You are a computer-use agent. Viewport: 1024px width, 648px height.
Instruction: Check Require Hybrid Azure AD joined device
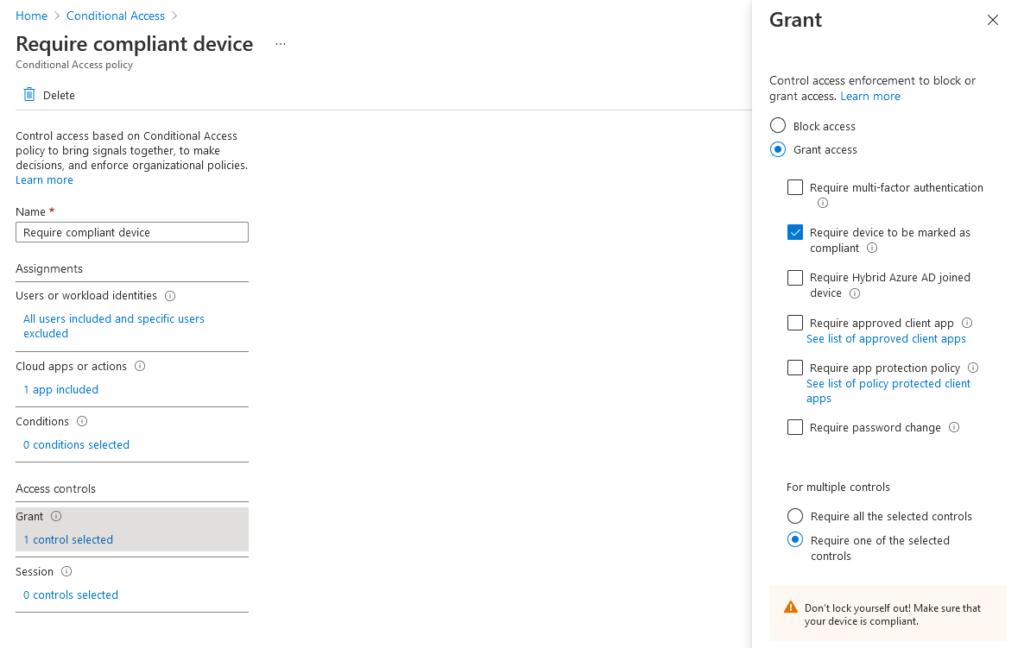795,278
